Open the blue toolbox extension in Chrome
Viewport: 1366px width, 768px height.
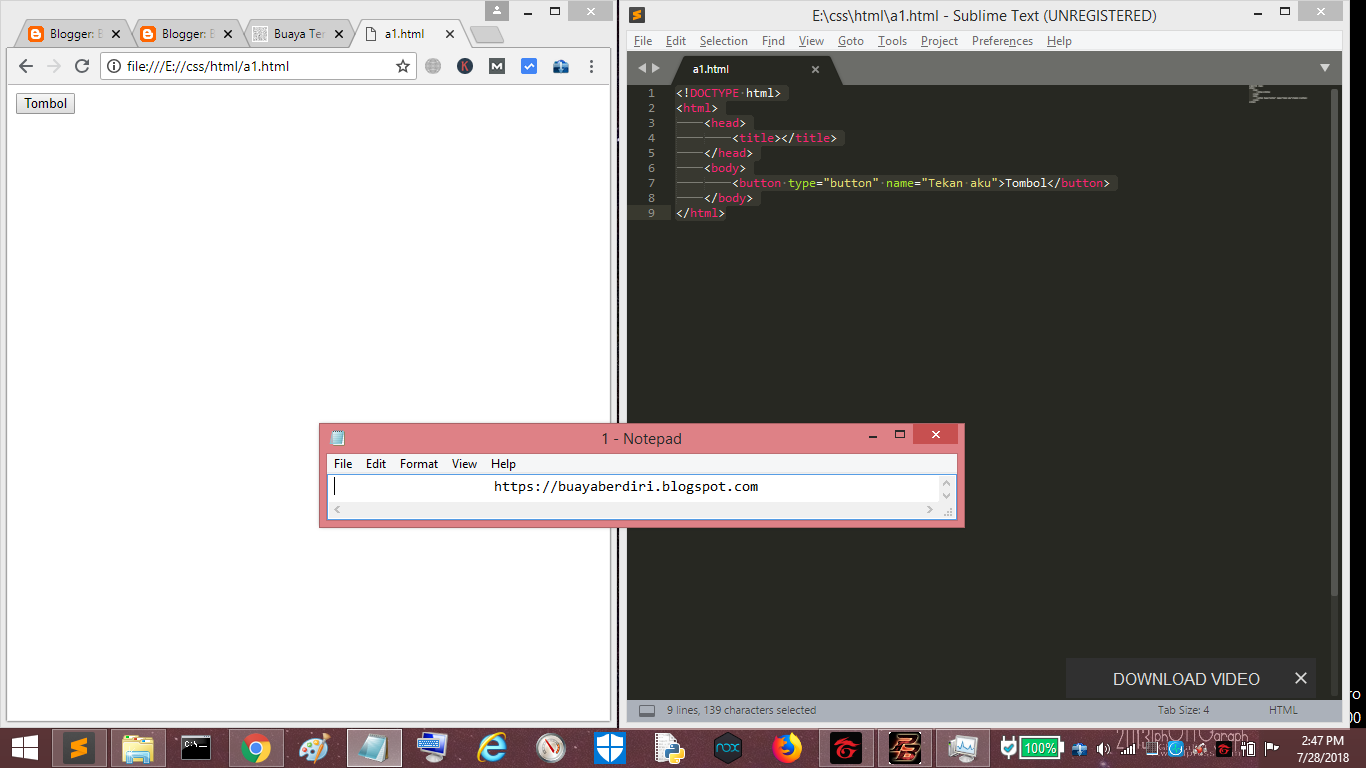coord(561,66)
